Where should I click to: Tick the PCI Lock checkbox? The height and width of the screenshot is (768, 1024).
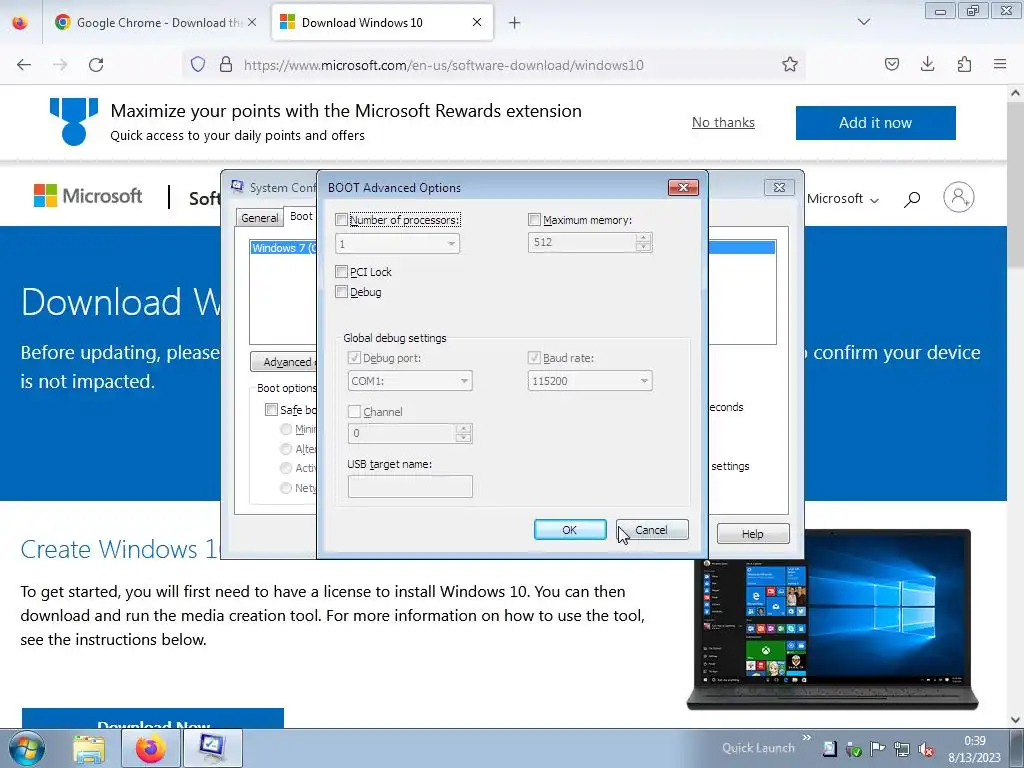[x=341, y=272]
